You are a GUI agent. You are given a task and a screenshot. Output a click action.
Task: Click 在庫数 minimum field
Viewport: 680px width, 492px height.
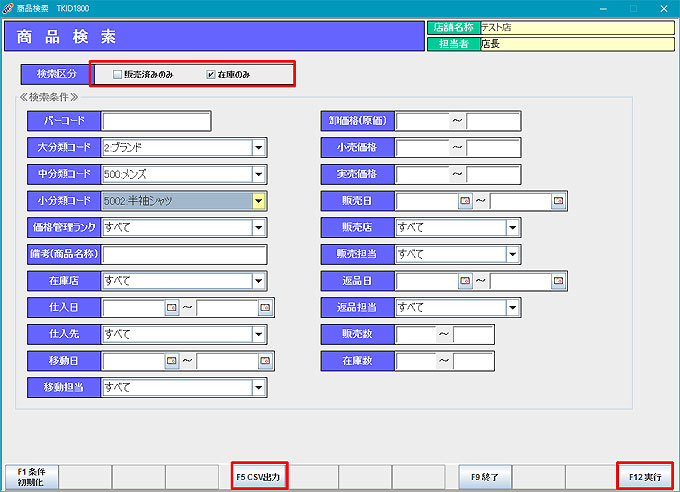[416, 361]
